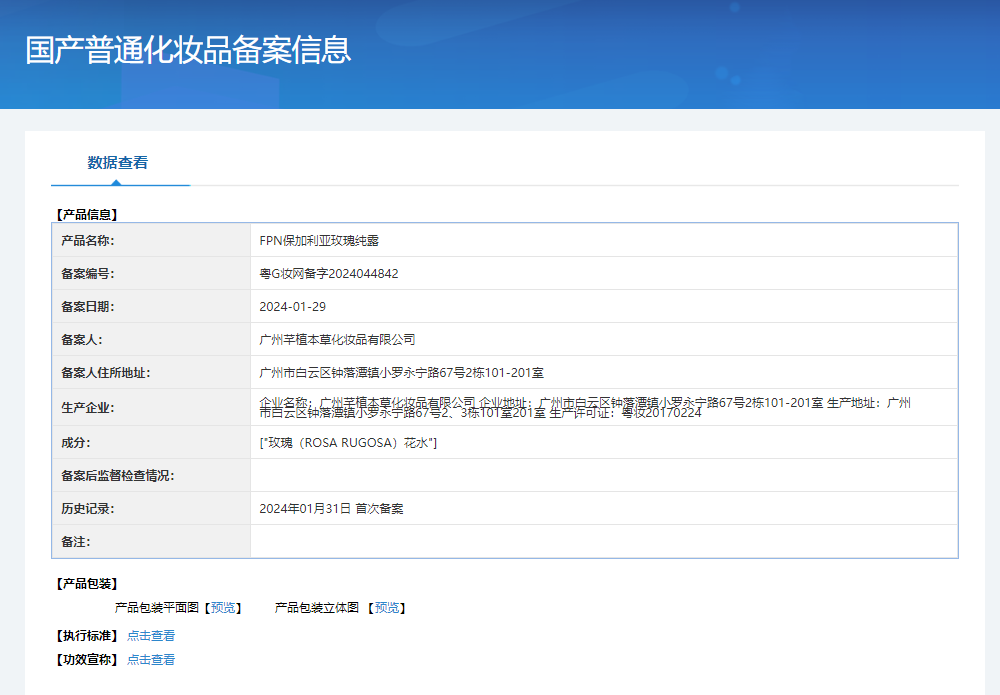This screenshot has height=695, width=1000.
Task: Click filing number 粤G妆网备字2024044842
Action: coord(329,274)
